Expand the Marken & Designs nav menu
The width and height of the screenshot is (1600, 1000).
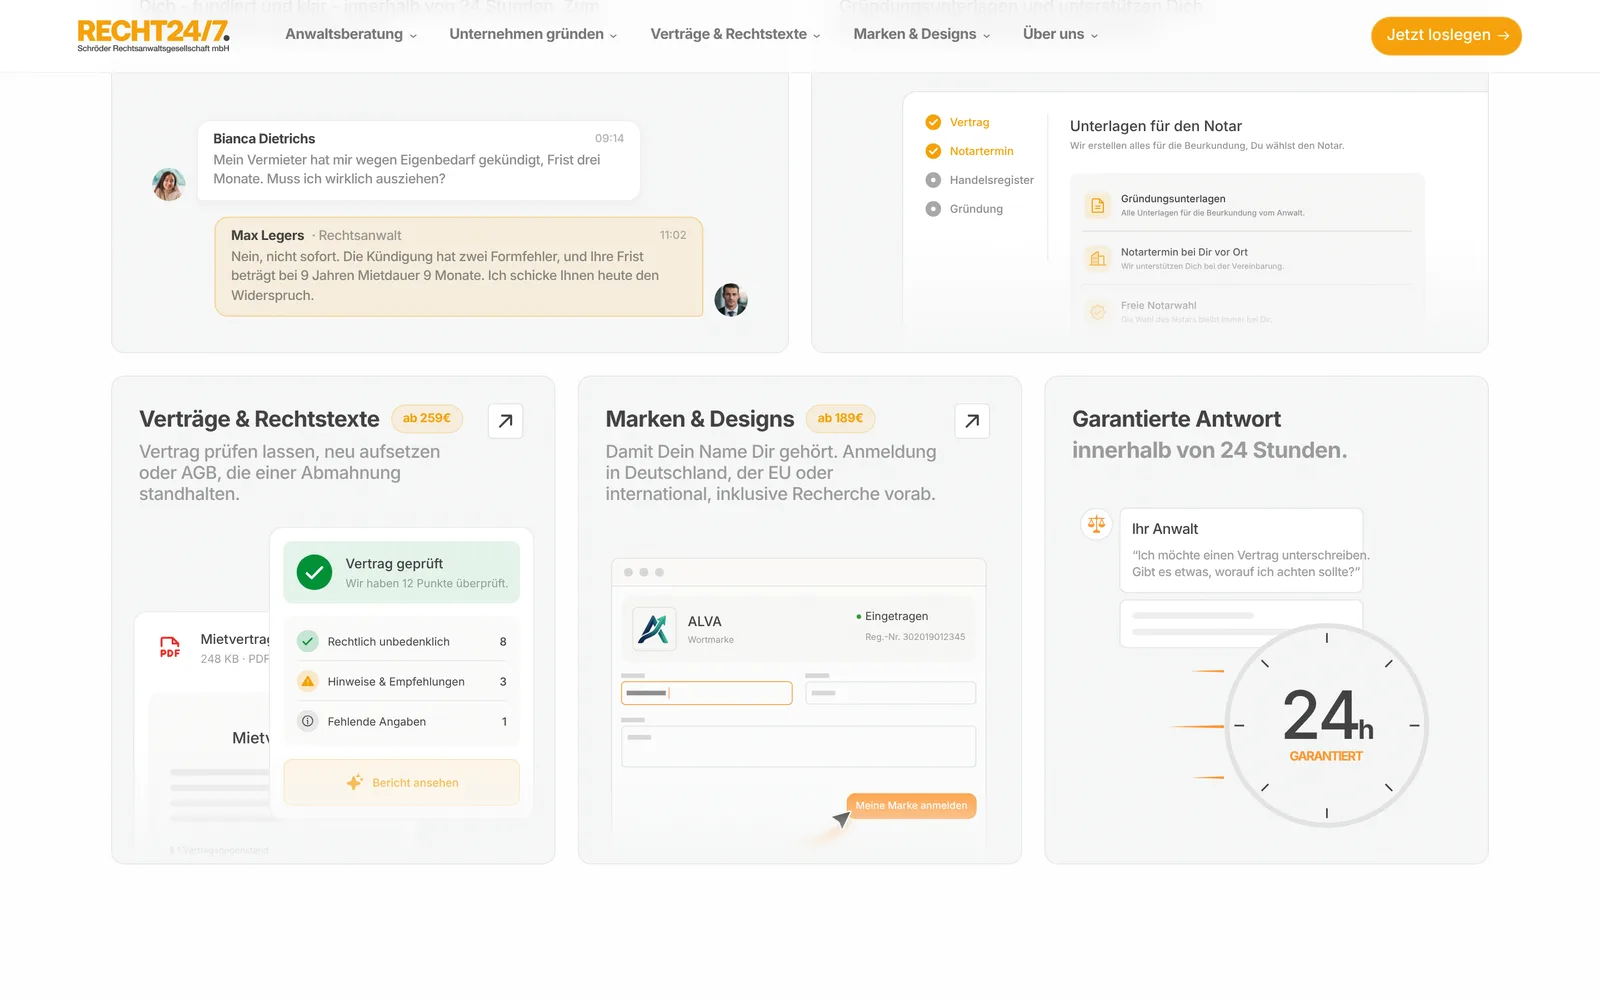point(922,34)
